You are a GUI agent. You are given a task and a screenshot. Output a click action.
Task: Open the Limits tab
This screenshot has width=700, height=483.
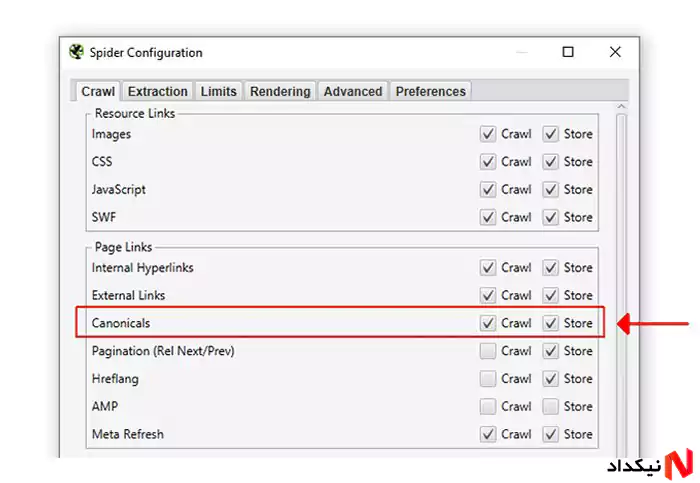218,92
